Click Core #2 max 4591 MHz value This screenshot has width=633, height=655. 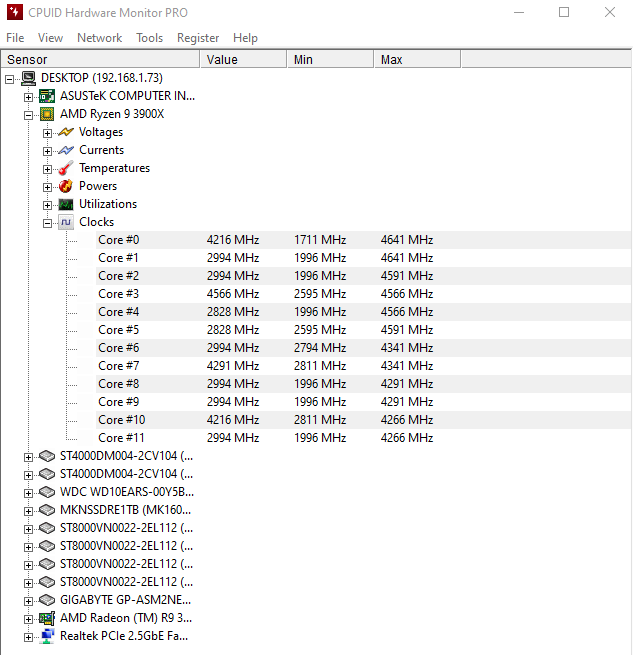[x=407, y=276]
